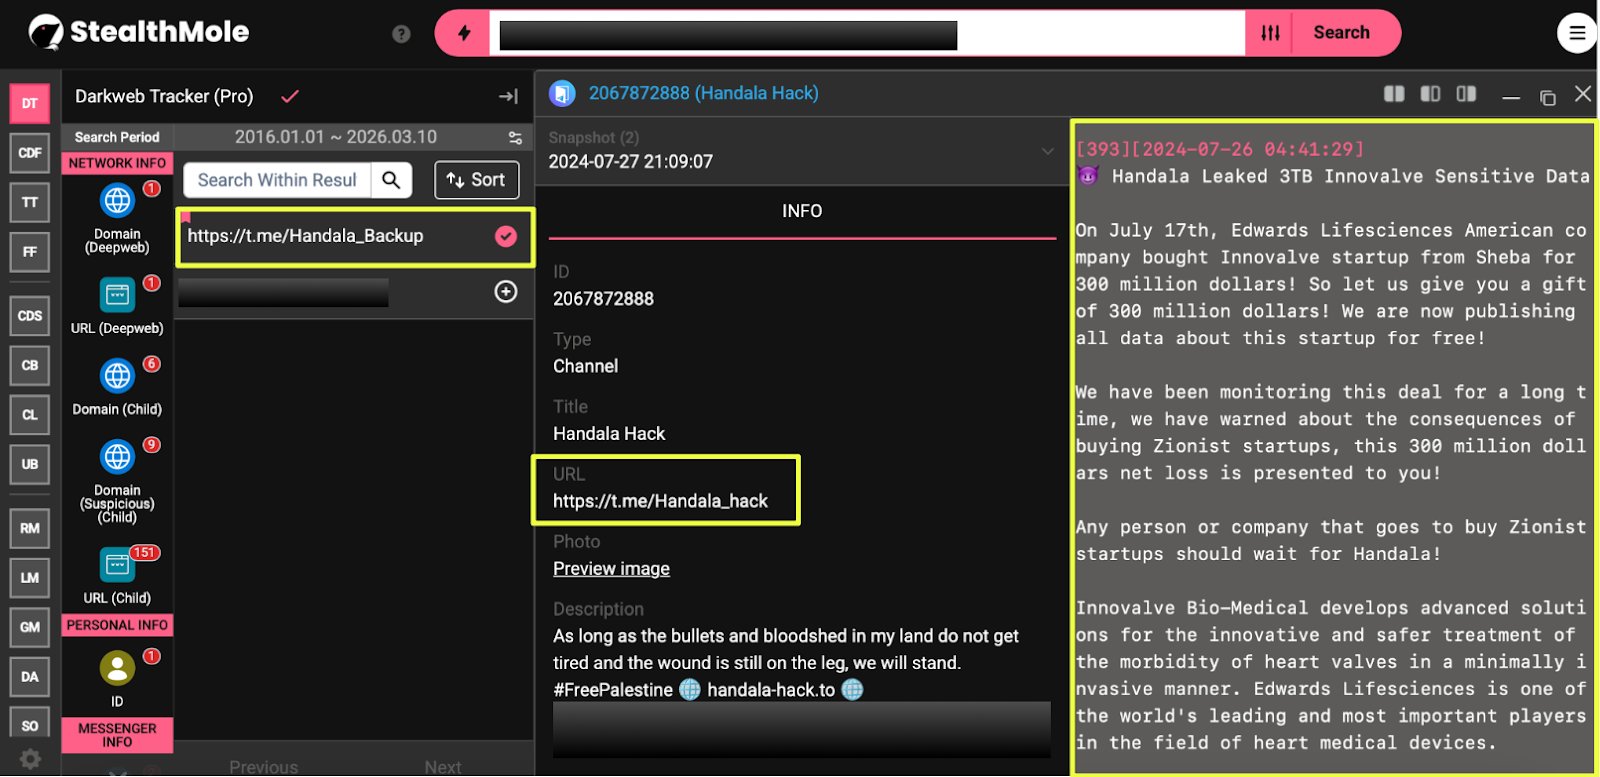The width and height of the screenshot is (1600, 777).
Task: Click the Preview image link
Action: 611,569
